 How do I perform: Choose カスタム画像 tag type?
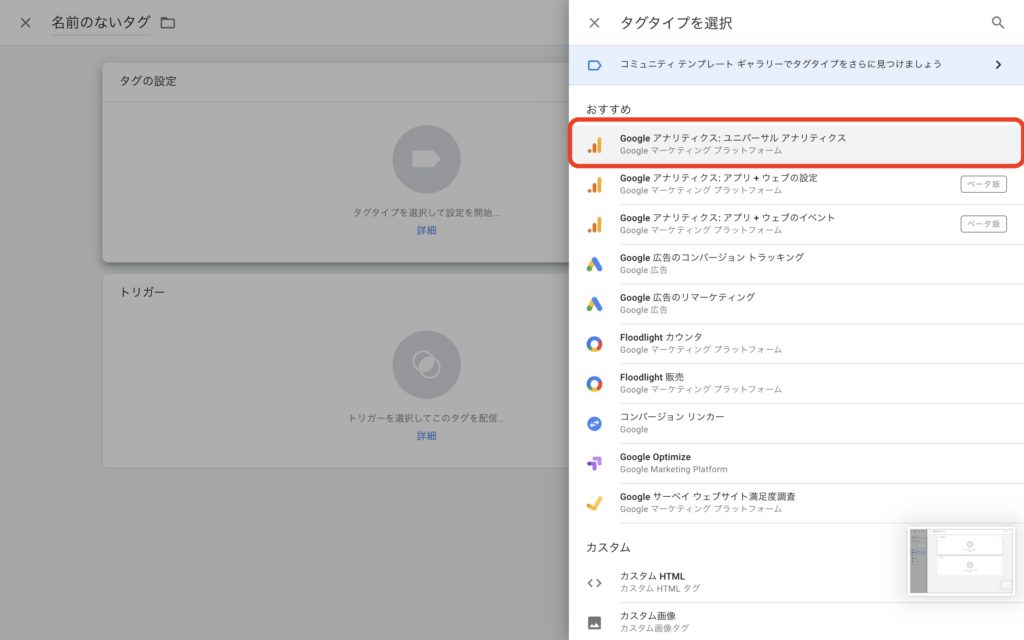(x=796, y=622)
